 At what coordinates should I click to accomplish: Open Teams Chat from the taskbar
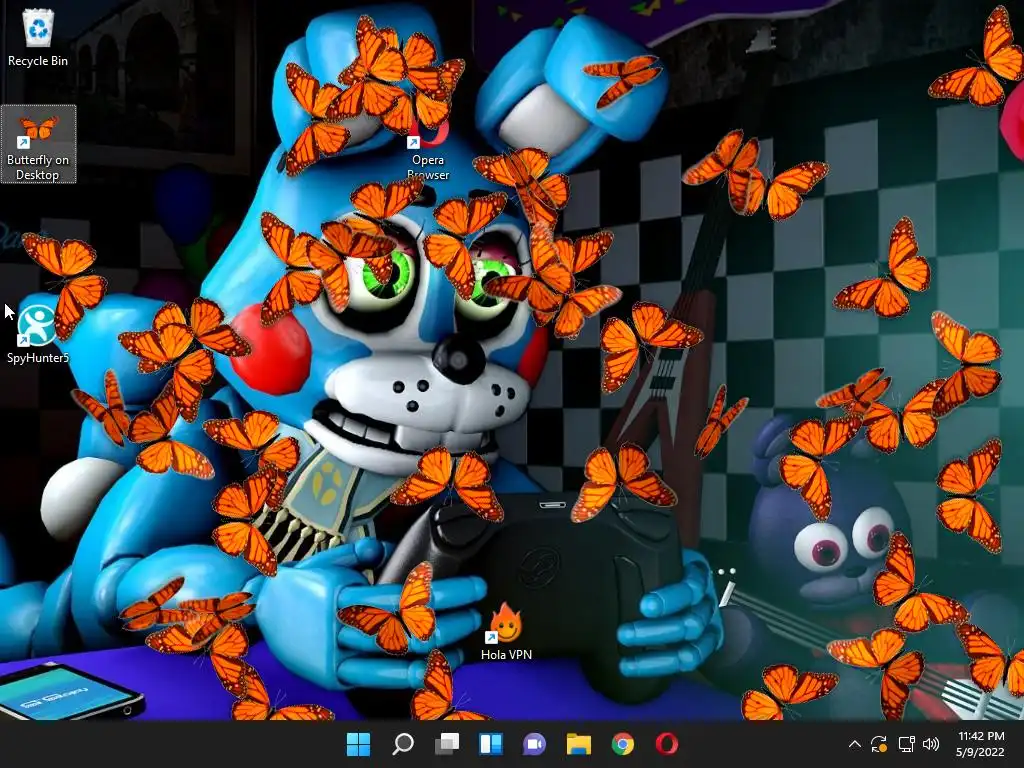(534, 744)
